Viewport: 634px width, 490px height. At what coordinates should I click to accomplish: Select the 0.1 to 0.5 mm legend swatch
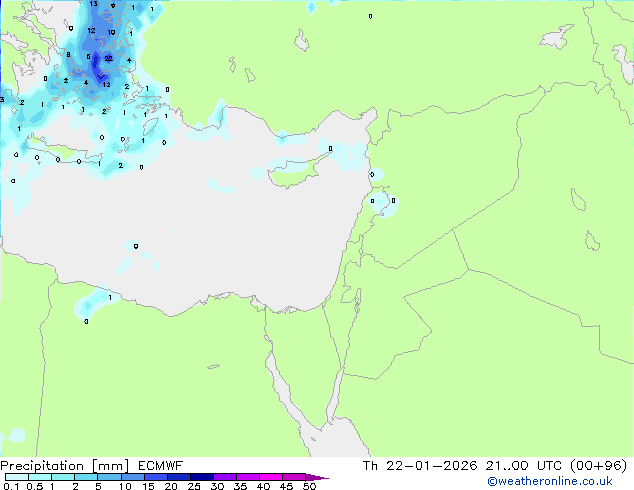tap(17, 477)
